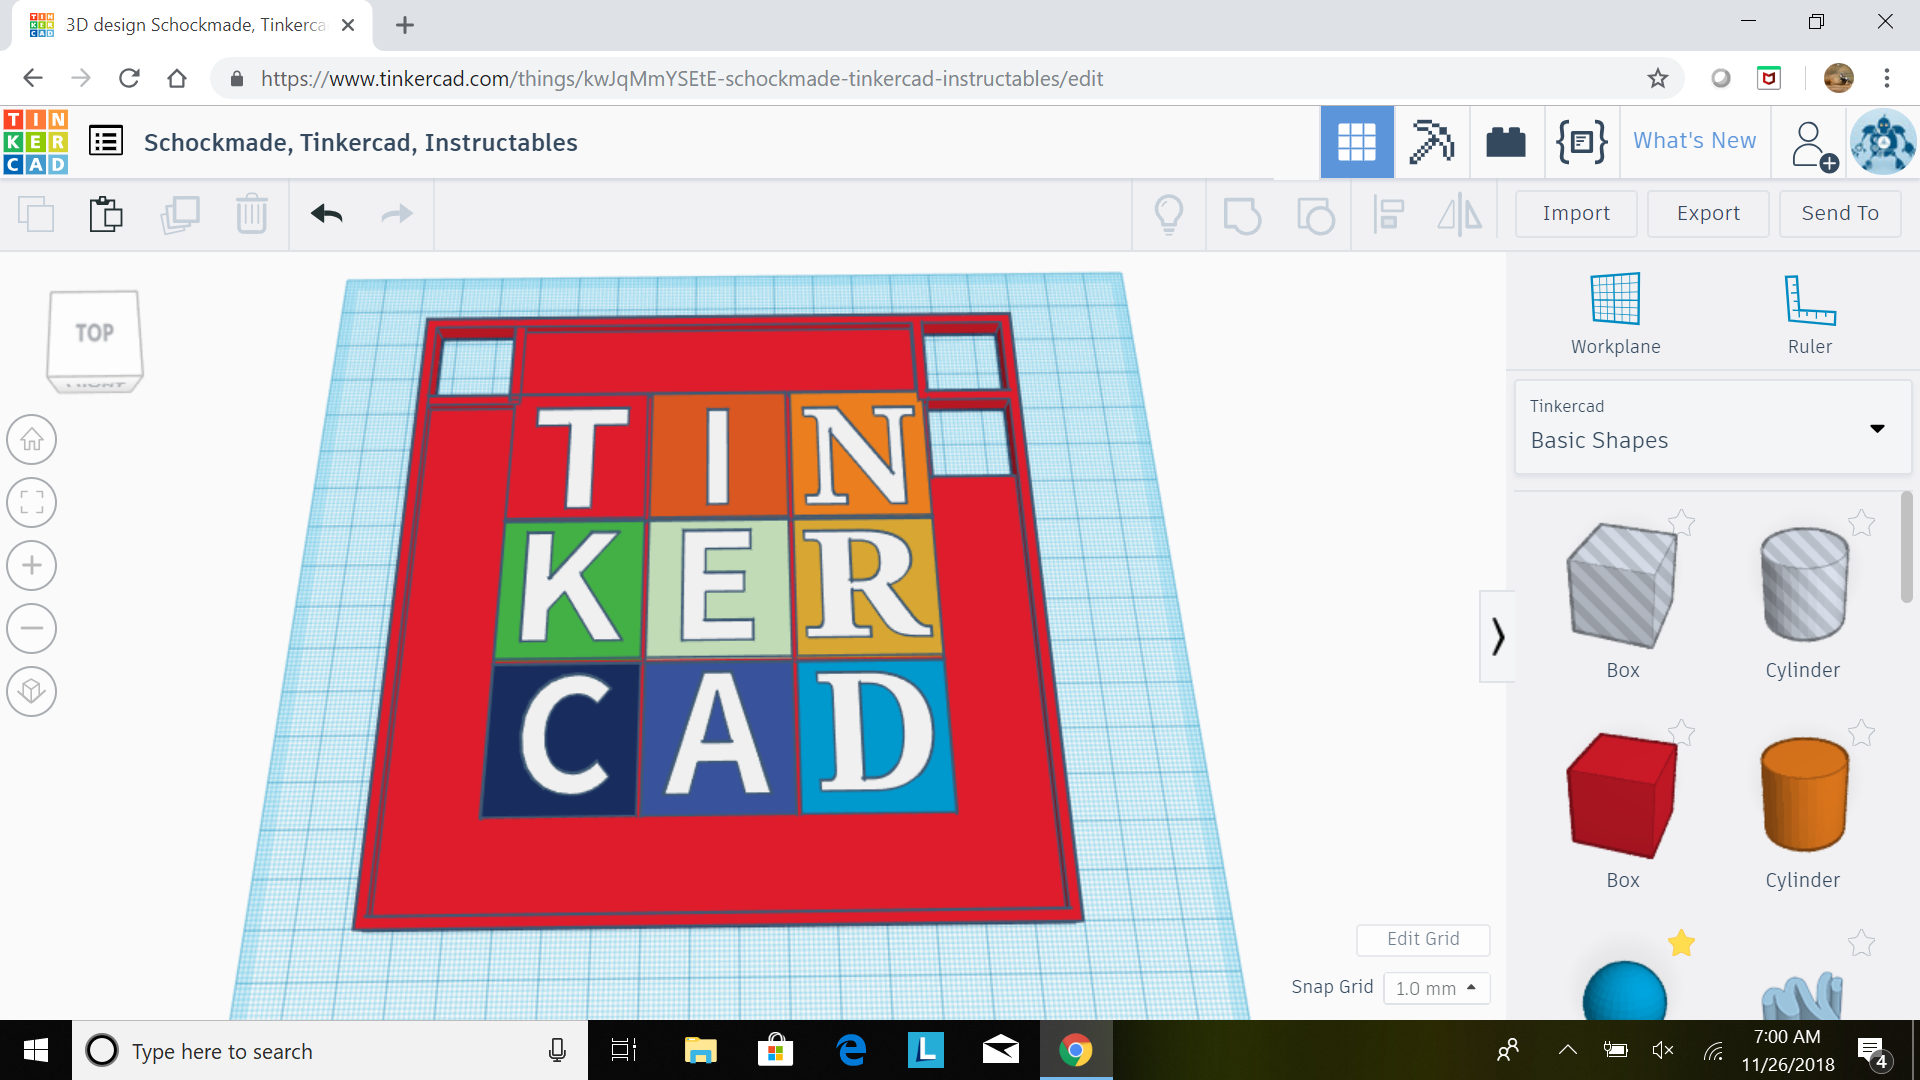Undo the last action
Viewport: 1920px width, 1080px height.
327,214
